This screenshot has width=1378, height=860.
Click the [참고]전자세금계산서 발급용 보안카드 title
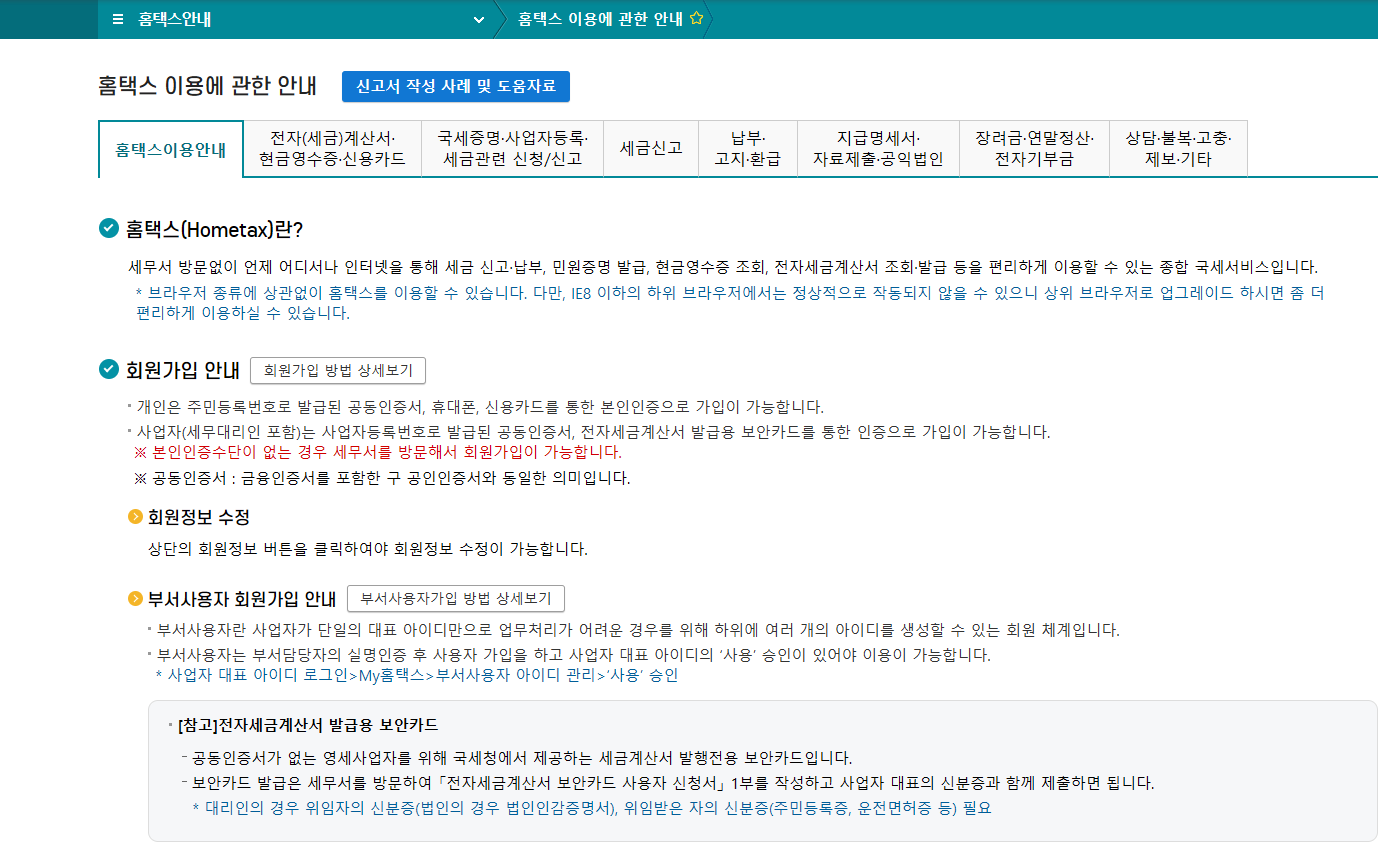308,724
